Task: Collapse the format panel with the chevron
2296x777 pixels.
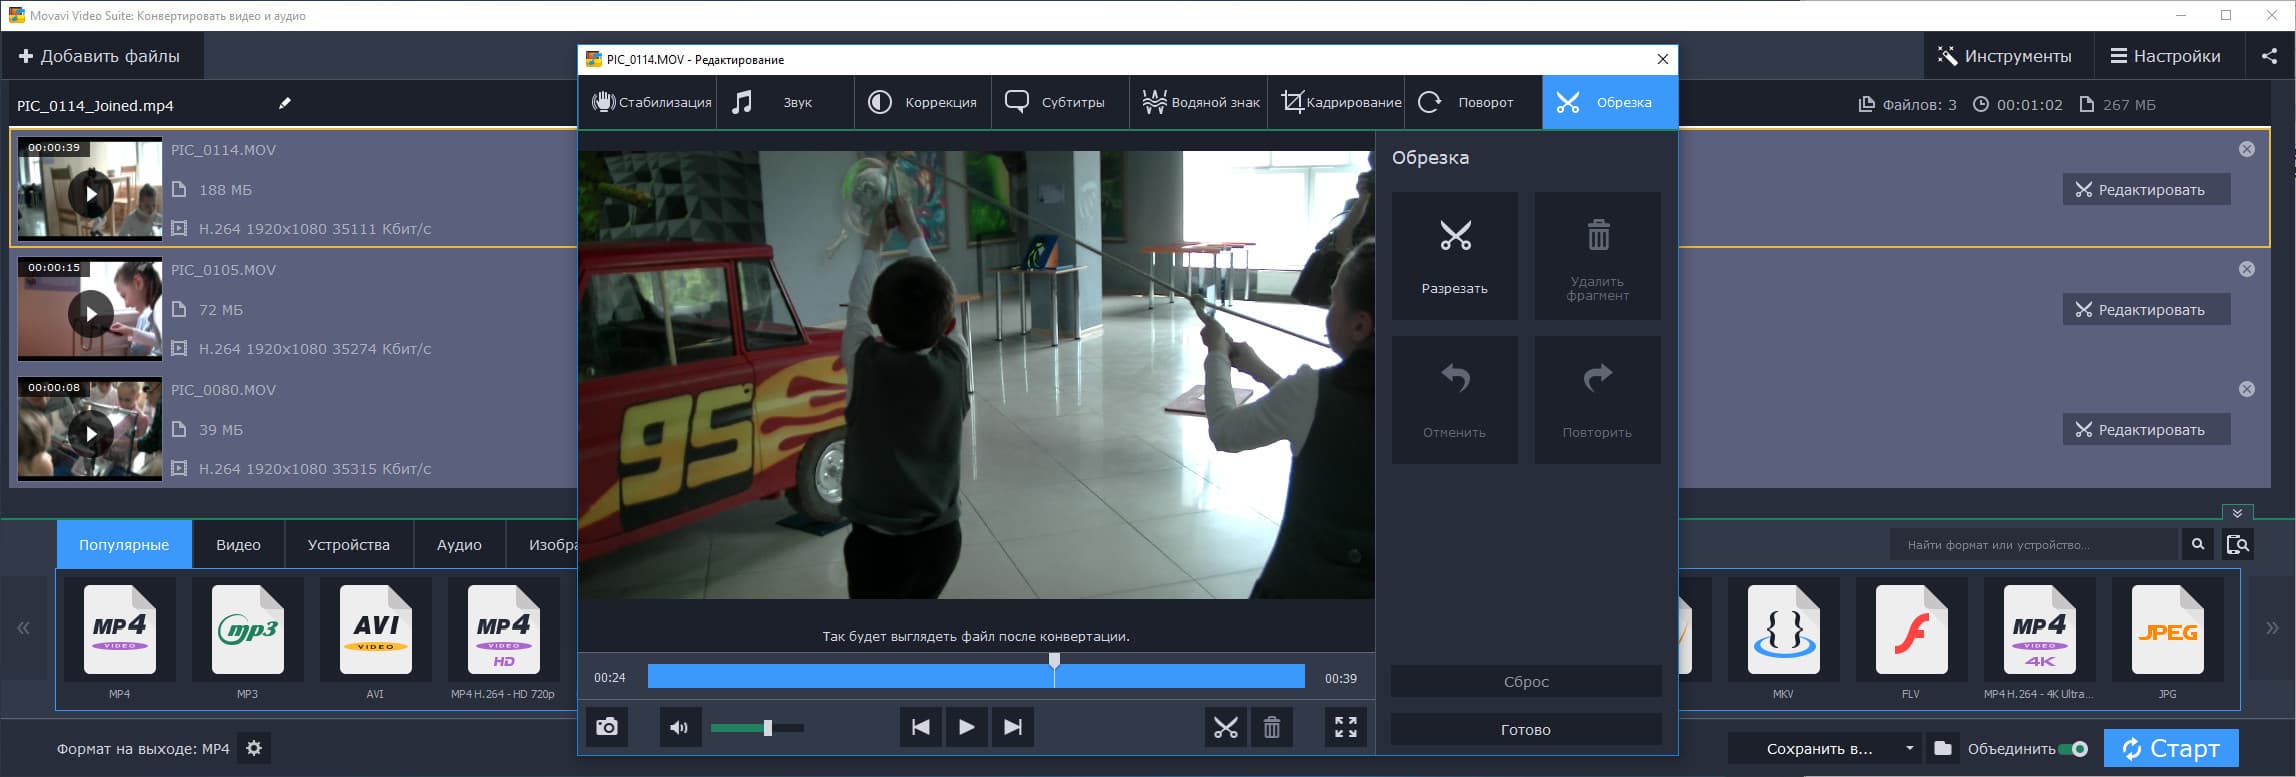Action: (2237, 513)
